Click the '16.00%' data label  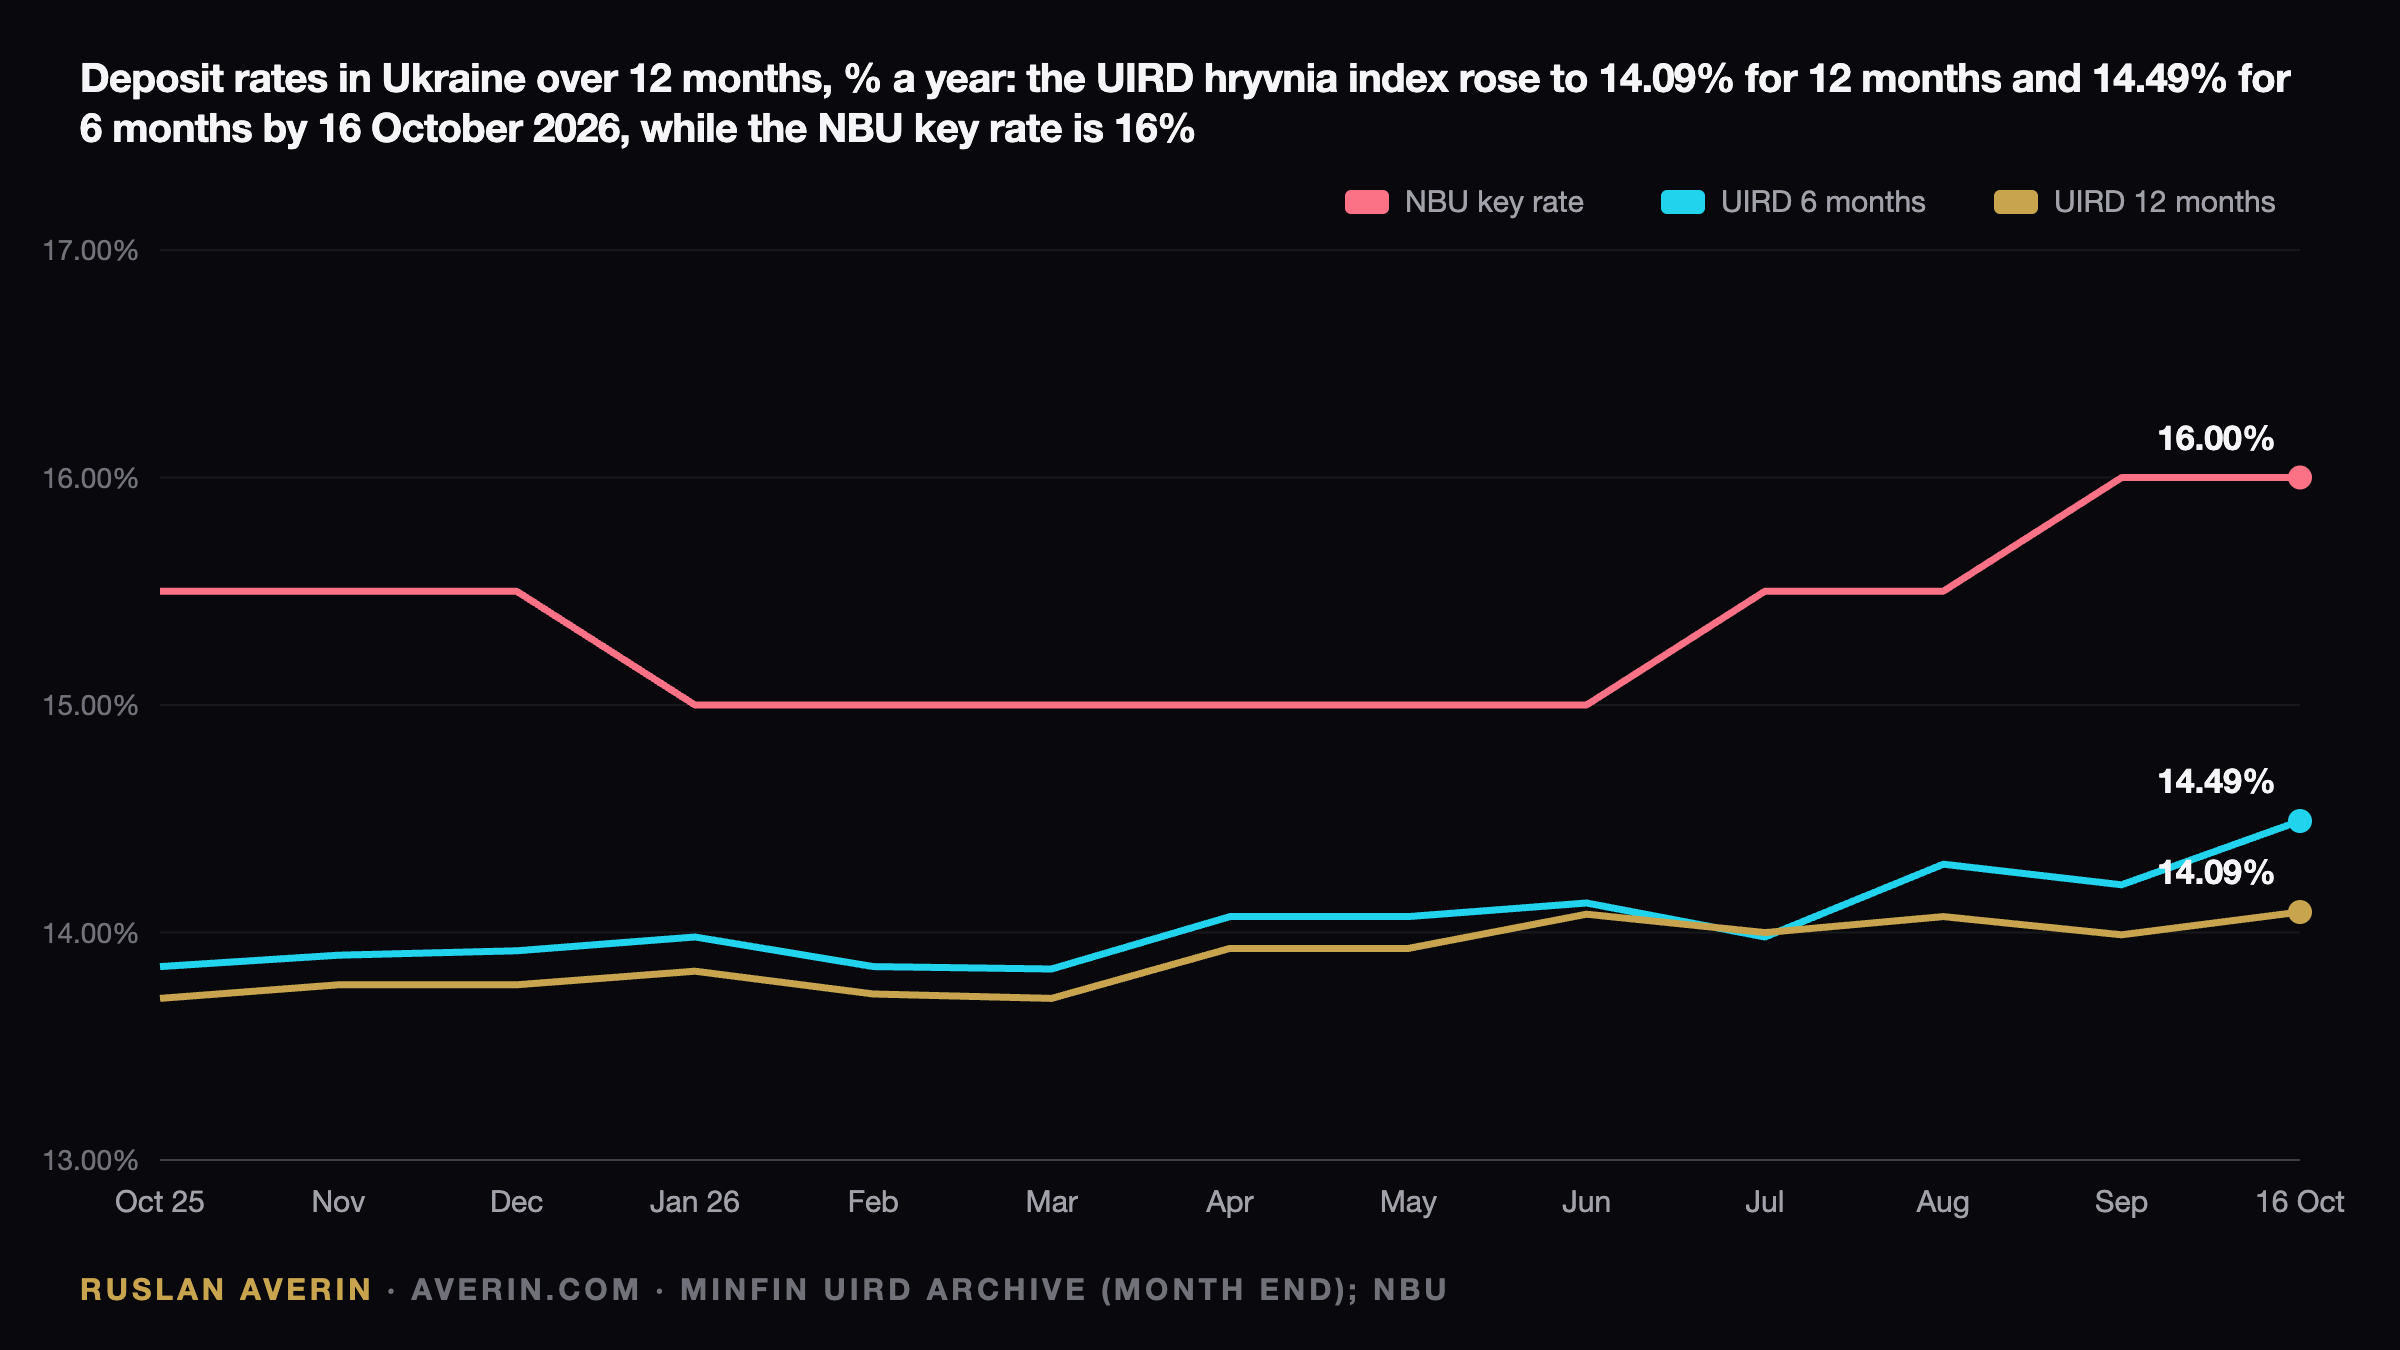pyautogui.click(x=2216, y=438)
